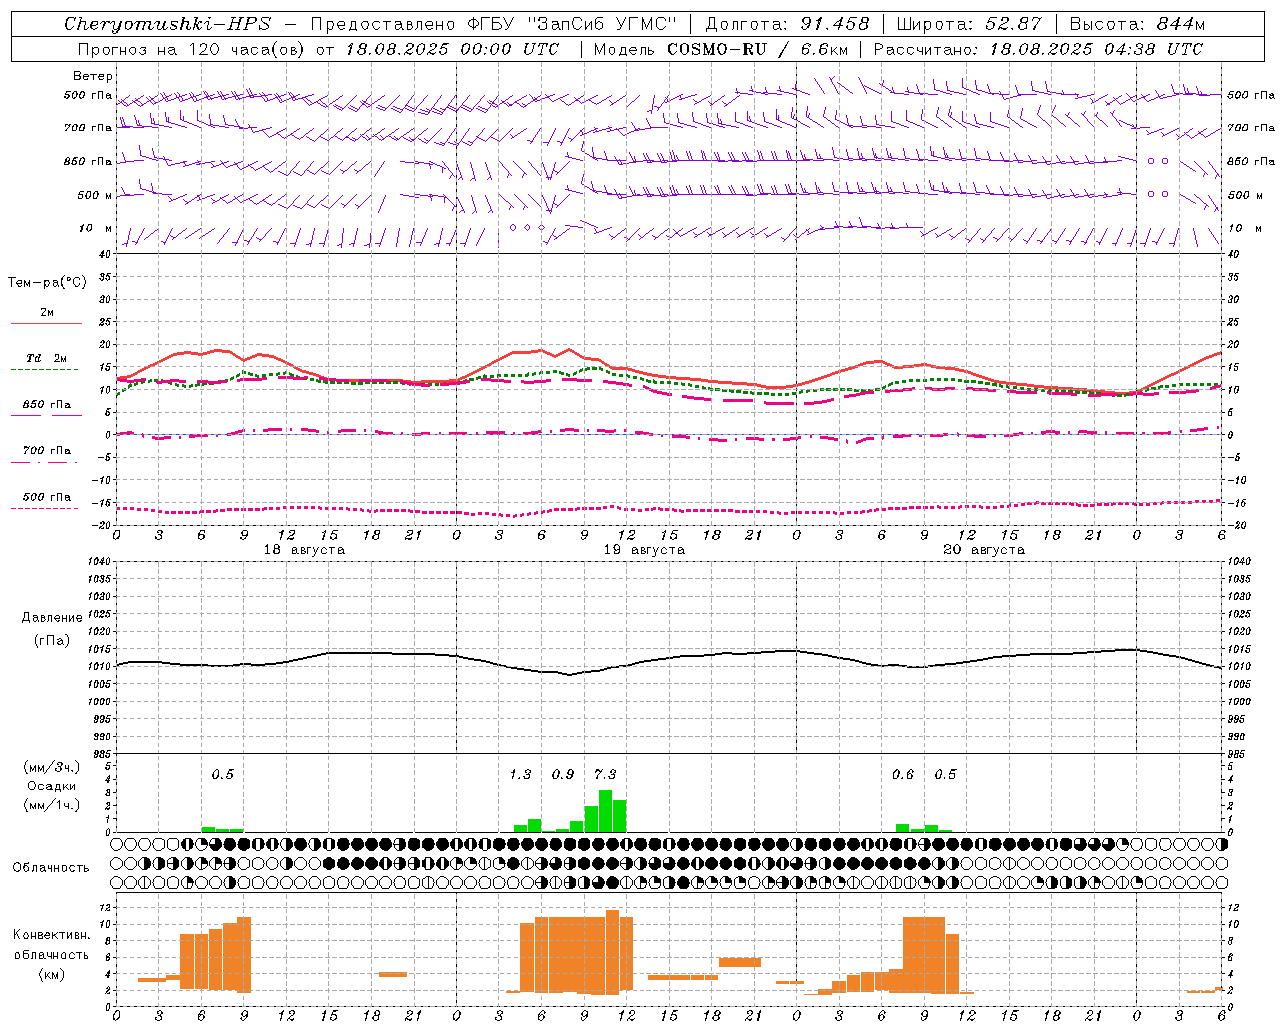The image size is (1280, 1024).
Task: Select the model label COSMO-RU / 6.6км
Action: click(x=757, y=49)
